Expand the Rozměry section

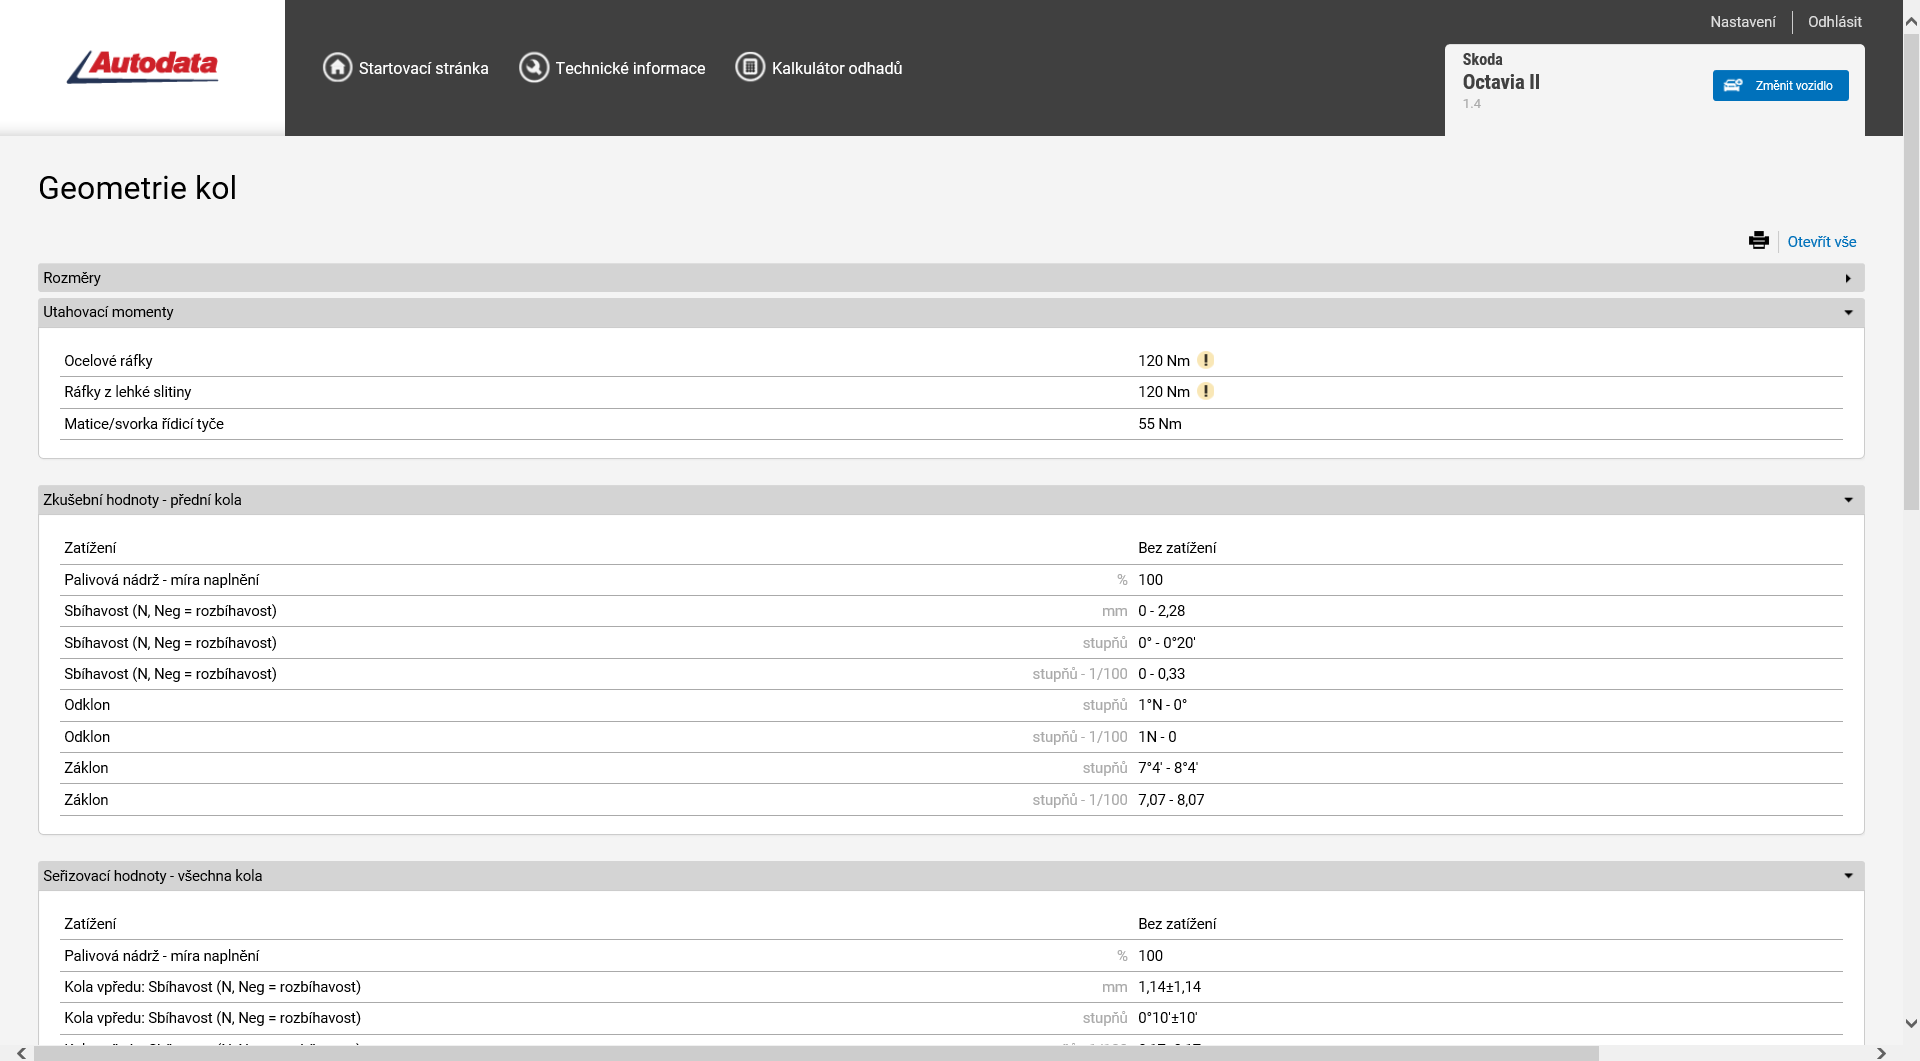click(1847, 278)
